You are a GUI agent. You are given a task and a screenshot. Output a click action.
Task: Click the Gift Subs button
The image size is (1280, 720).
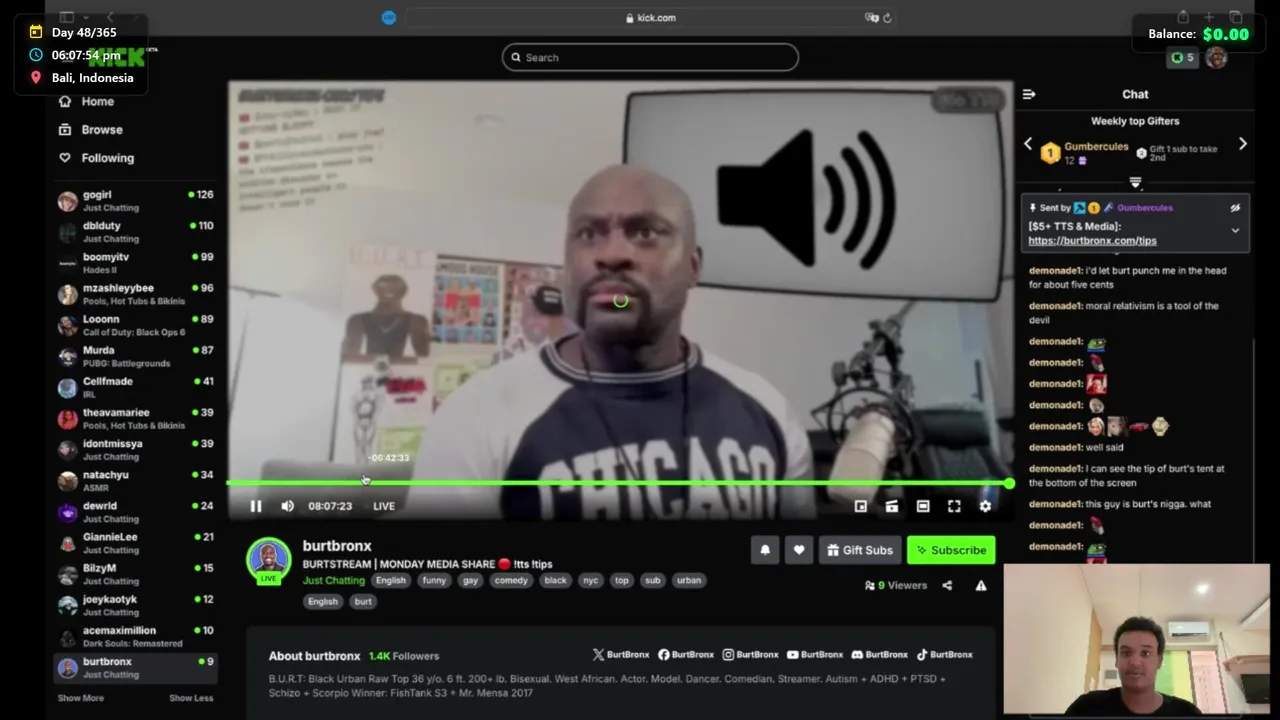click(860, 550)
